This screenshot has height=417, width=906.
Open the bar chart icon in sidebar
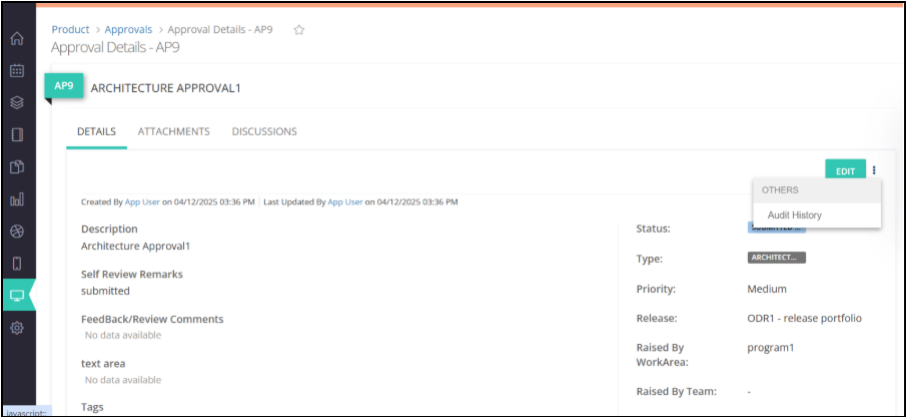coord(17,200)
